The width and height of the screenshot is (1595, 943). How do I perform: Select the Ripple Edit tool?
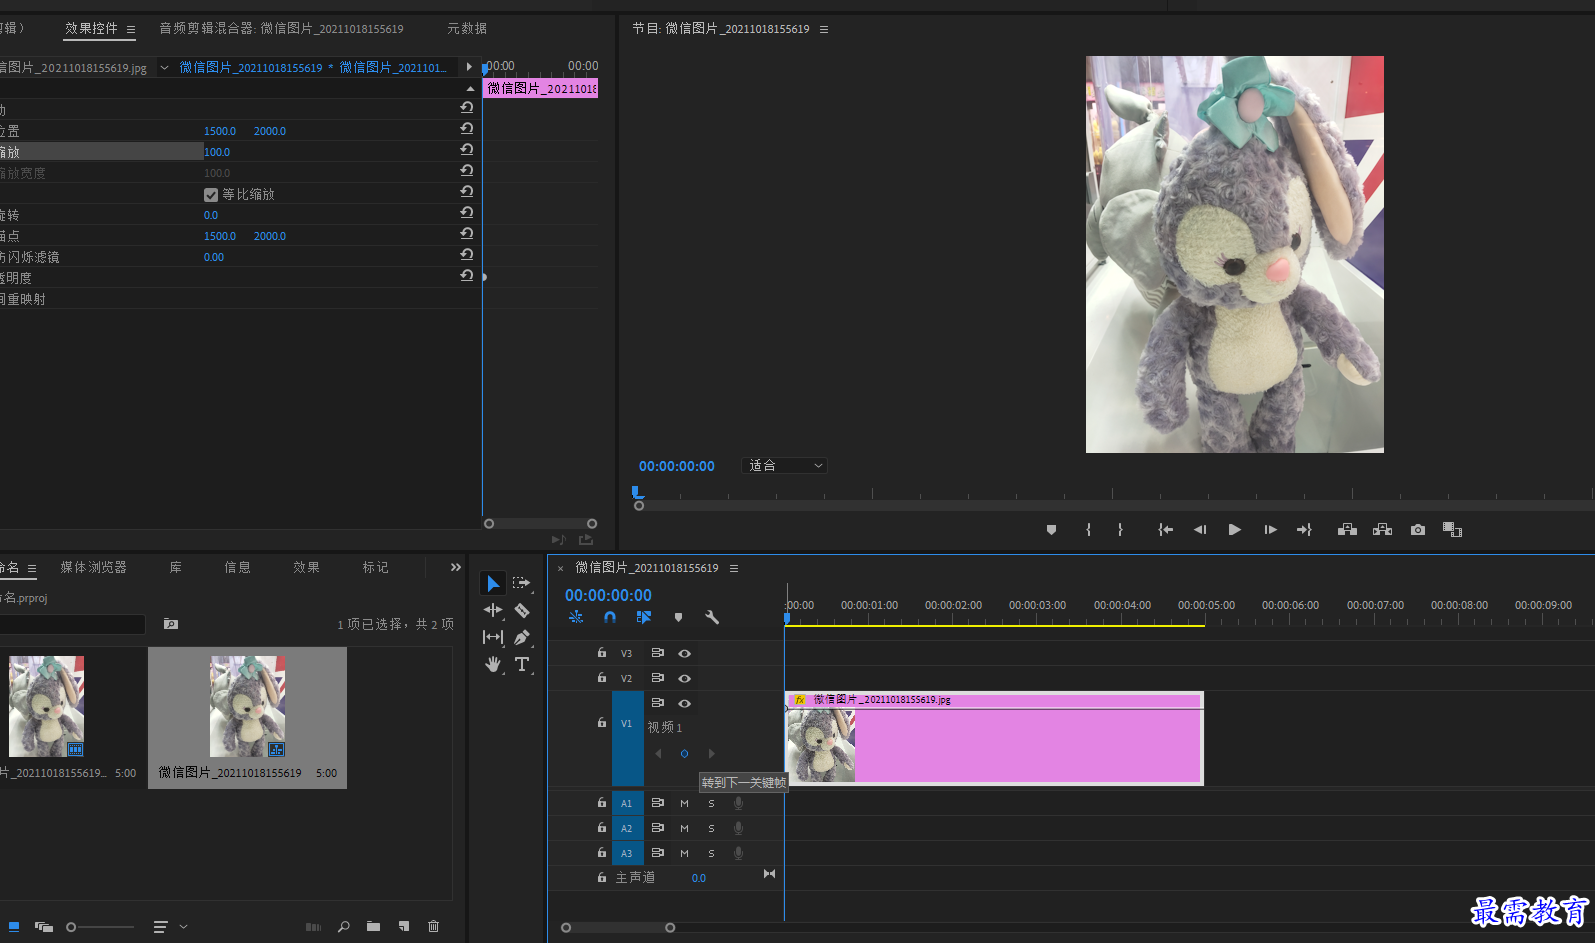point(492,610)
